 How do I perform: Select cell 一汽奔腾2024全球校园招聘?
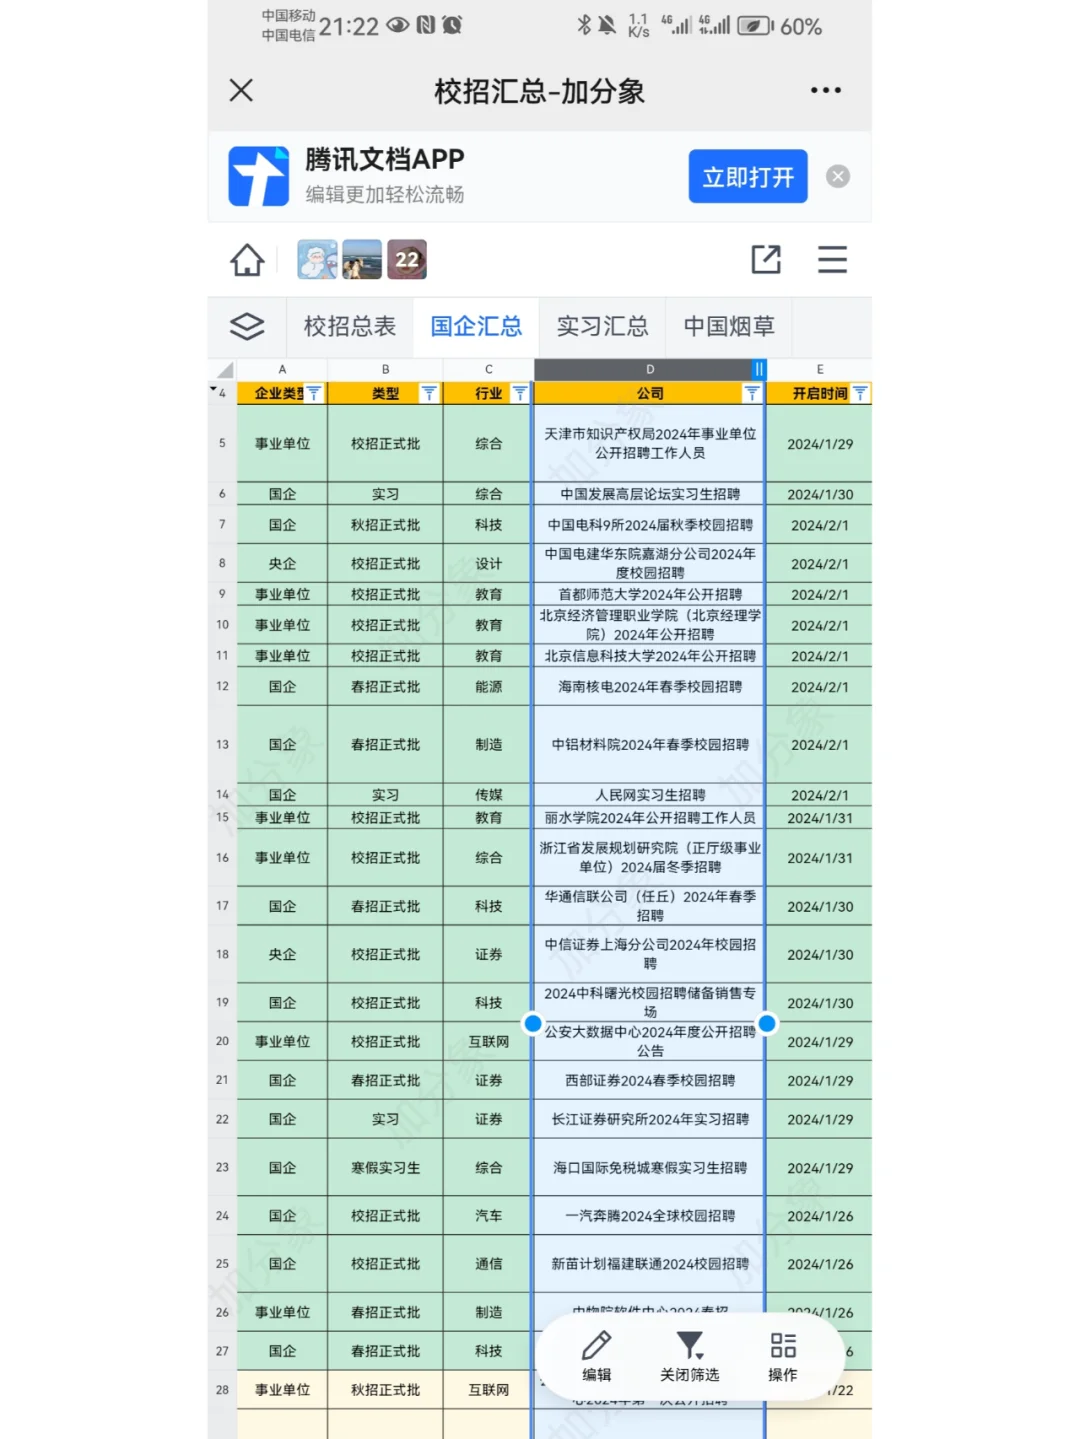(x=650, y=1216)
